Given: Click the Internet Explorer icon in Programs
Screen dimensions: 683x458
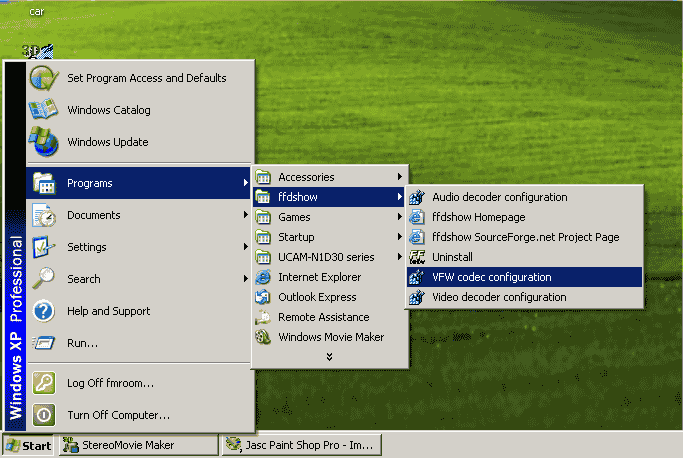Looking at the screenshot, I should coord(263,277).
